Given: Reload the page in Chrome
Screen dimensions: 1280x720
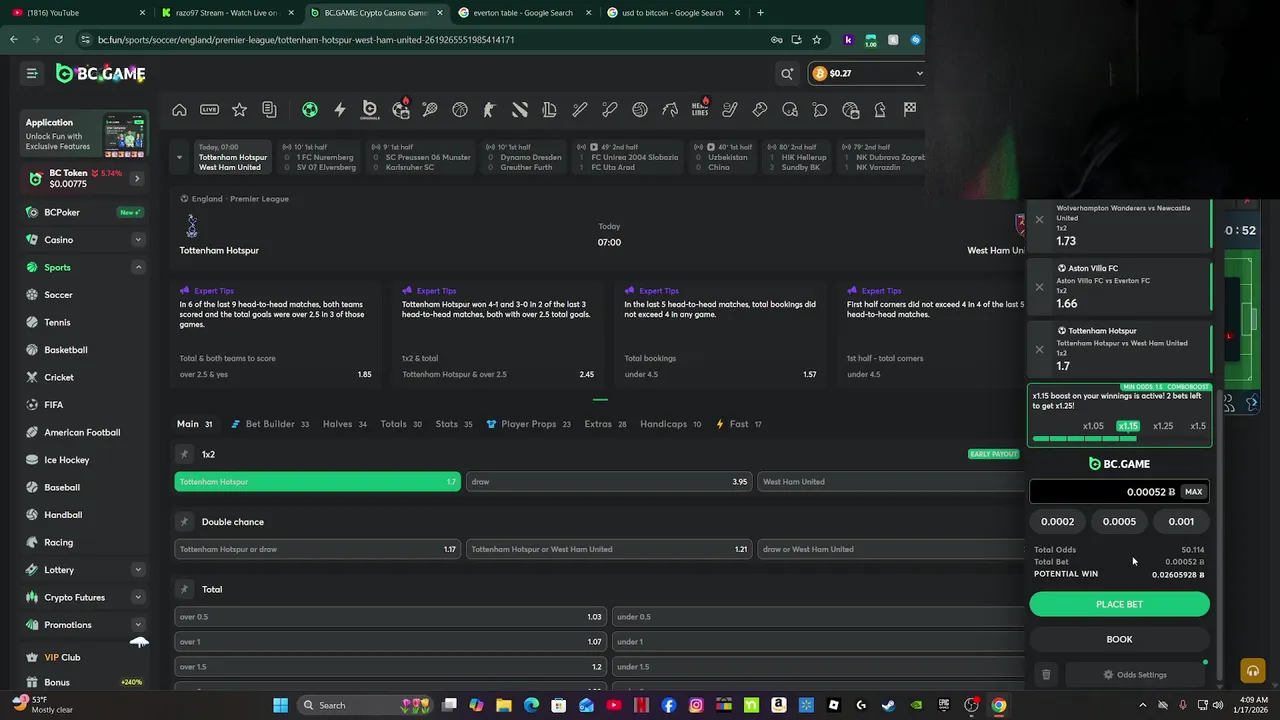Looking at the screenshot, I should coord(59,40).
